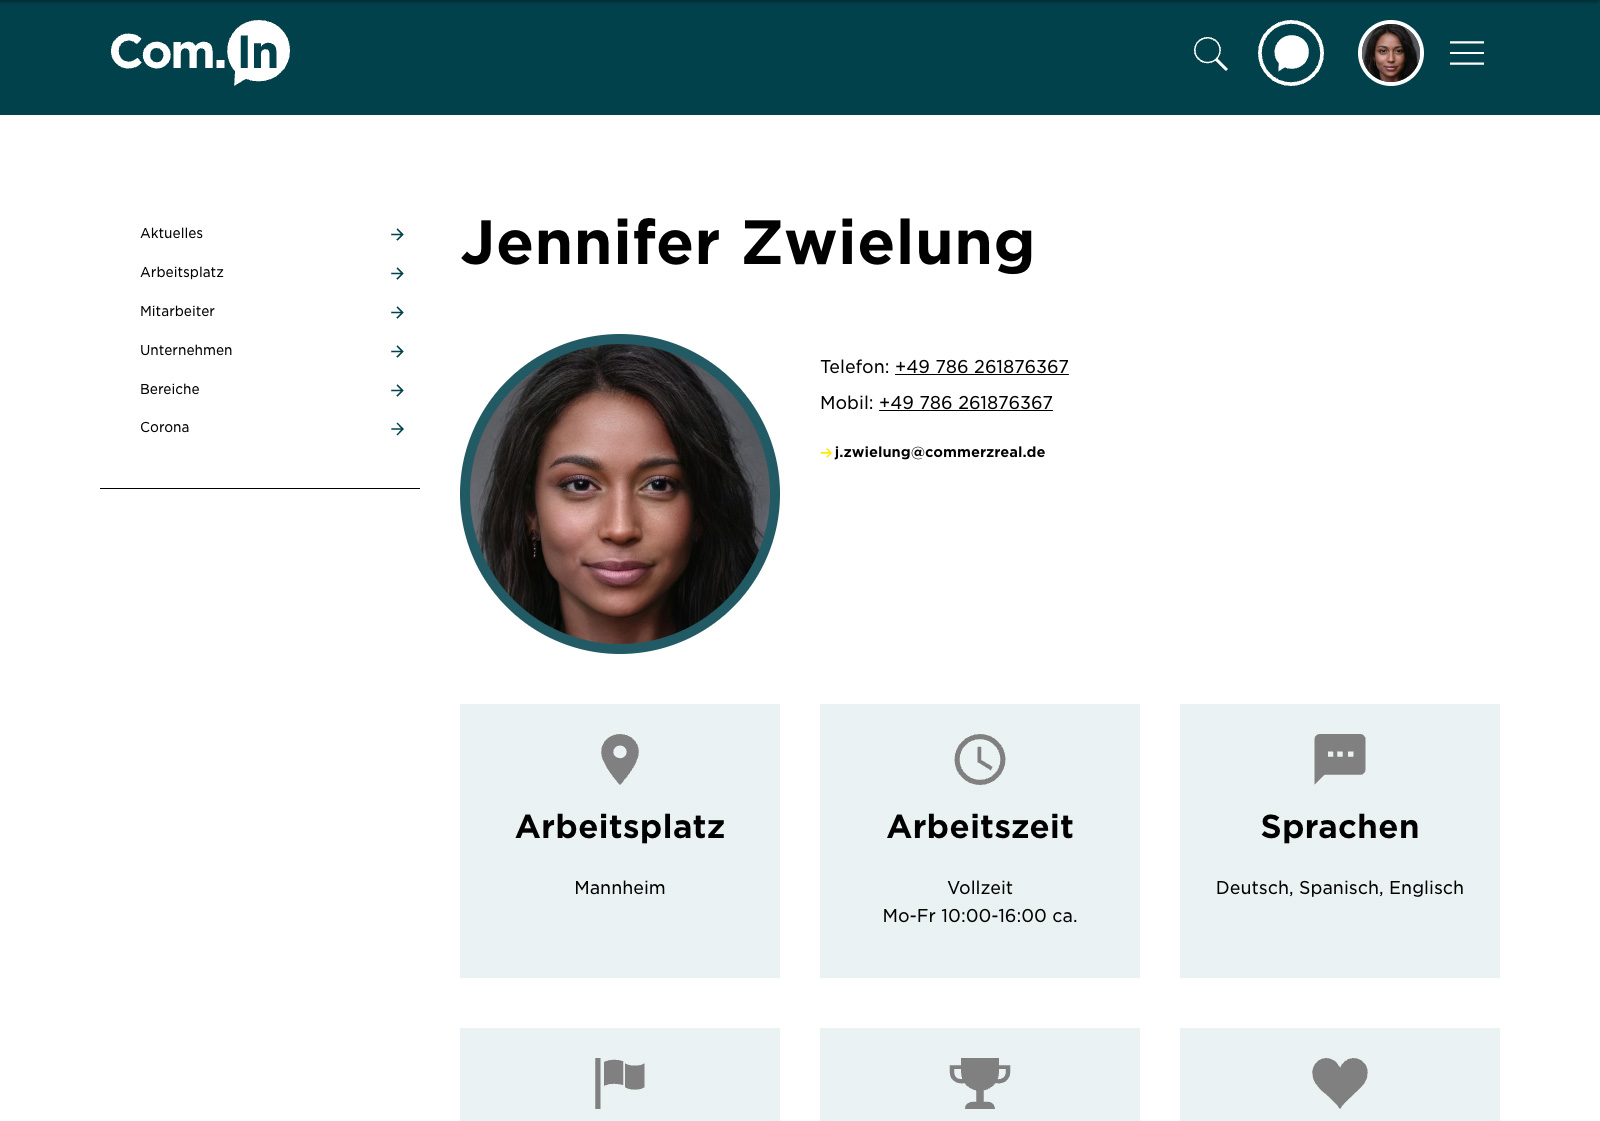Open search with the magnifier icon
This screenshot has height=1121, width=1600.
coord(1210,53)
